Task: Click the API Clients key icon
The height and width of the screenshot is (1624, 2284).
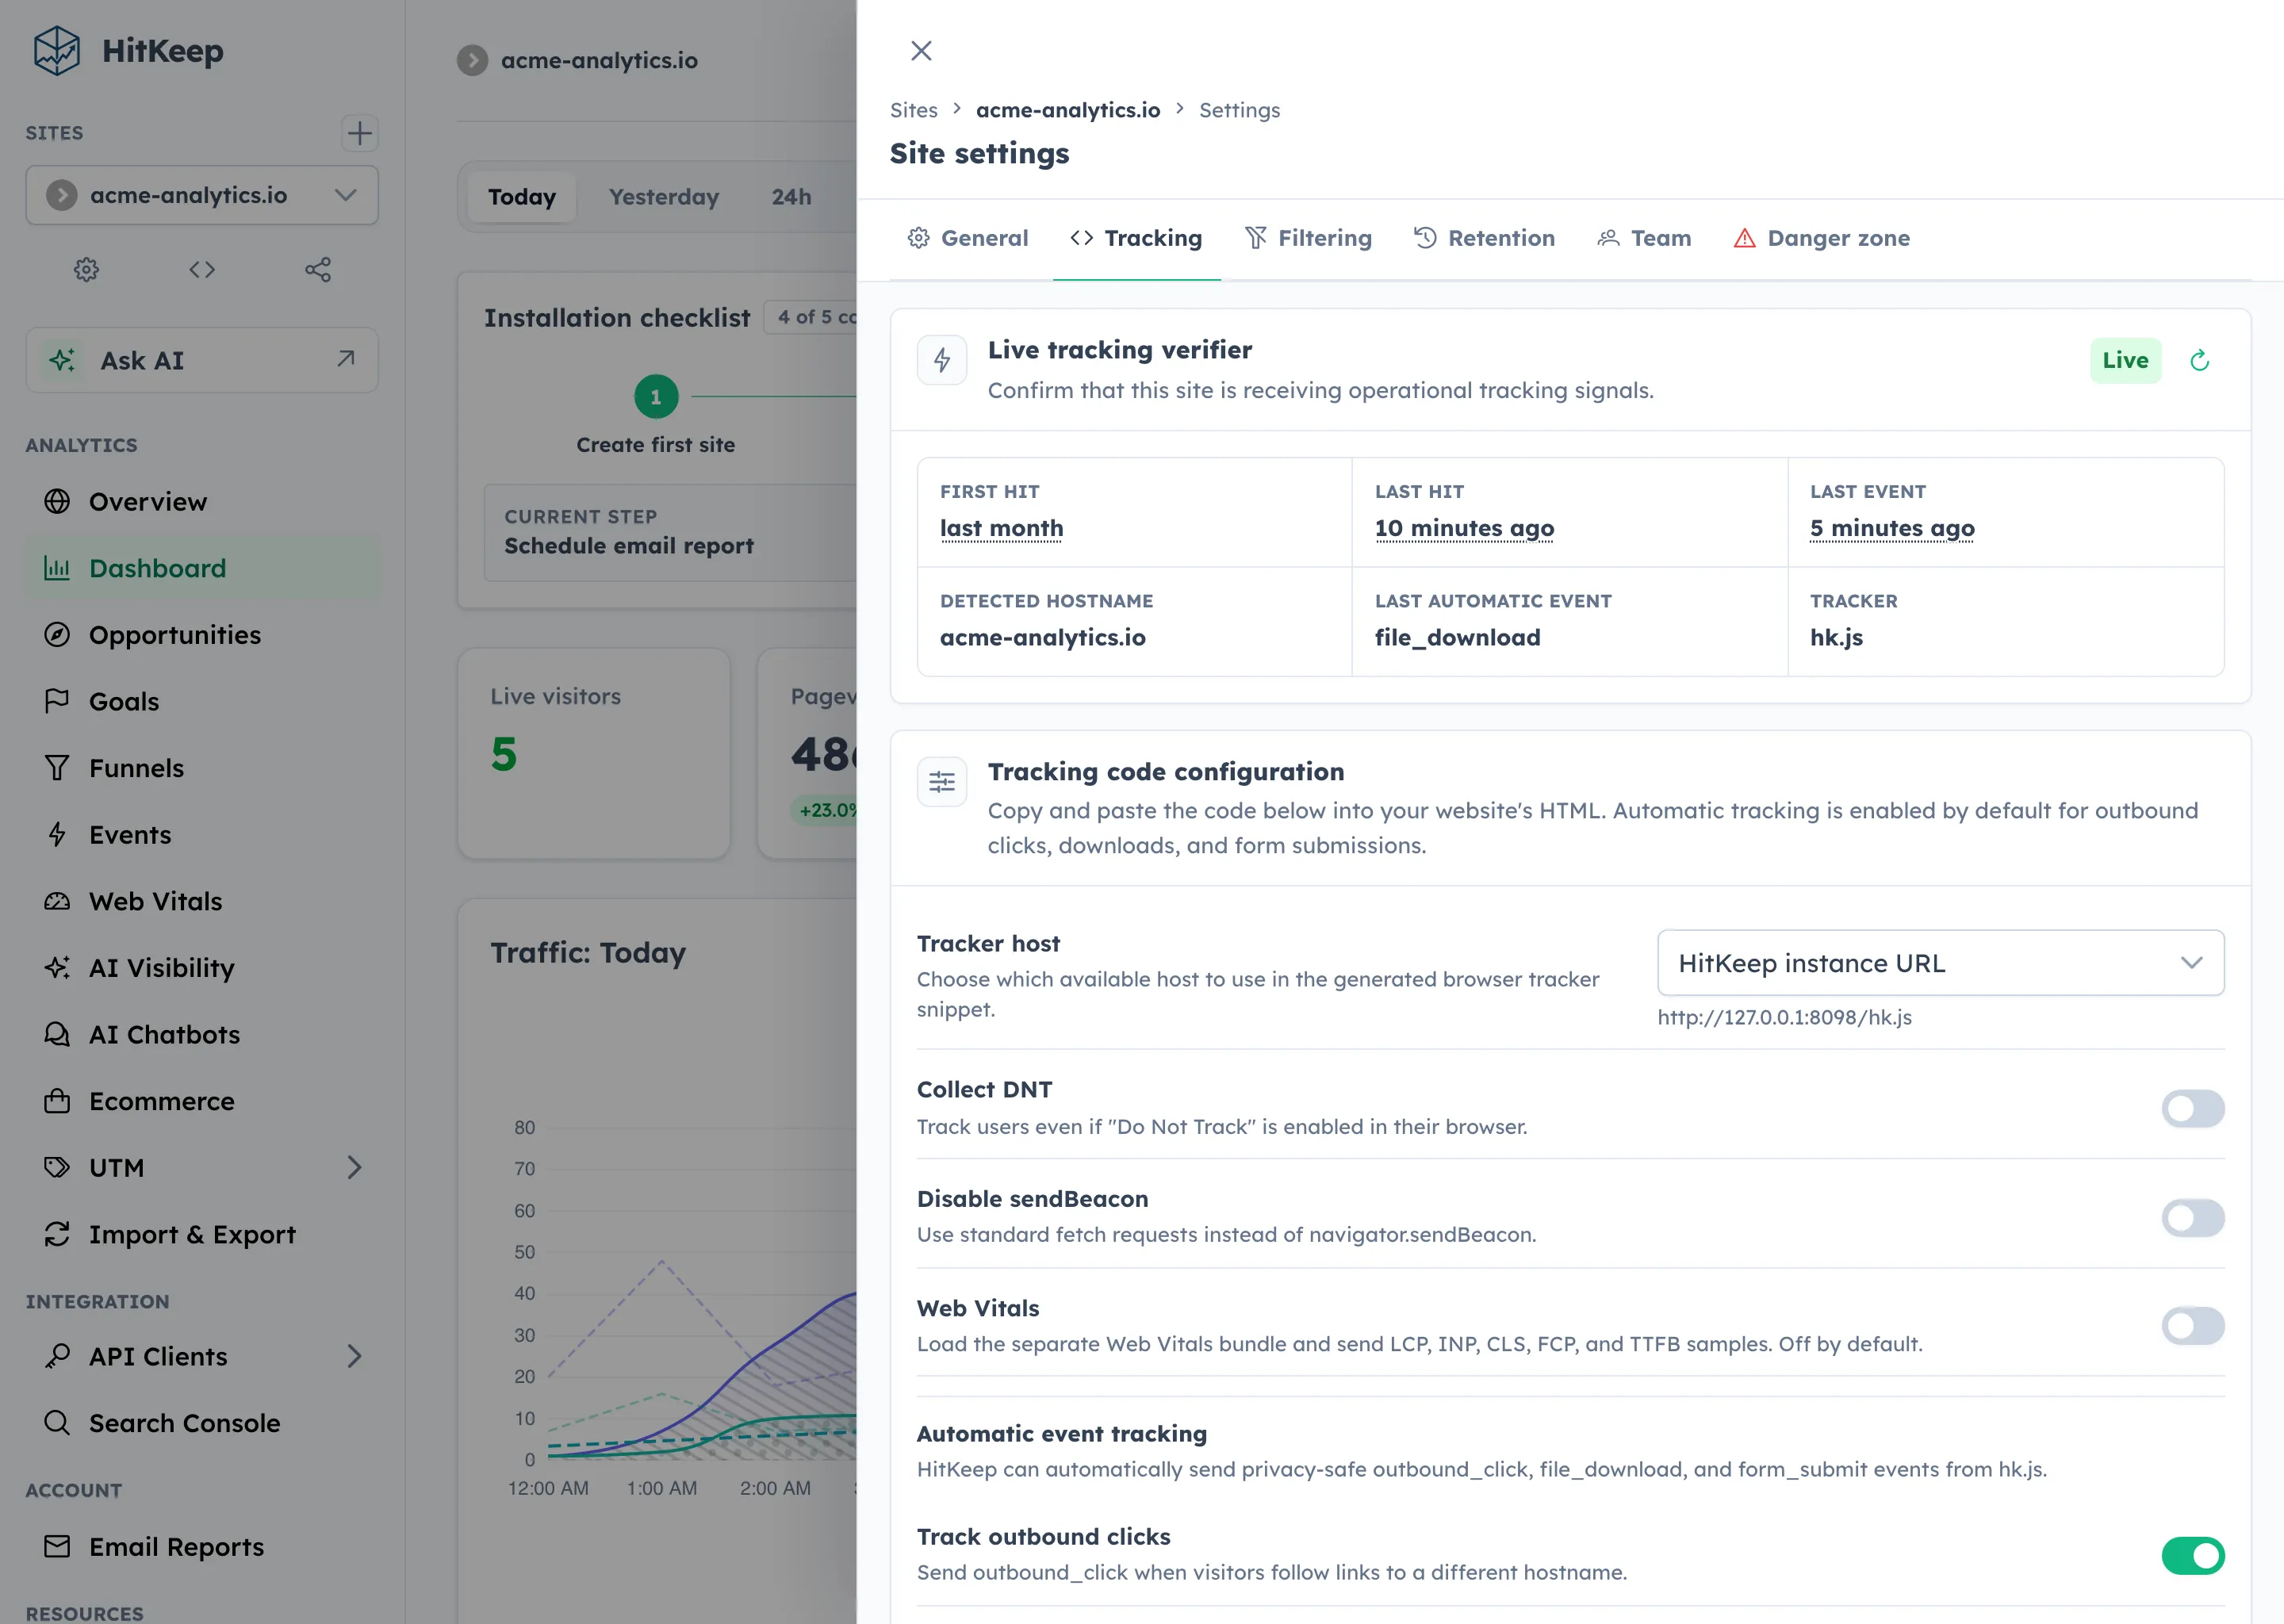Action: point(57,1356)
